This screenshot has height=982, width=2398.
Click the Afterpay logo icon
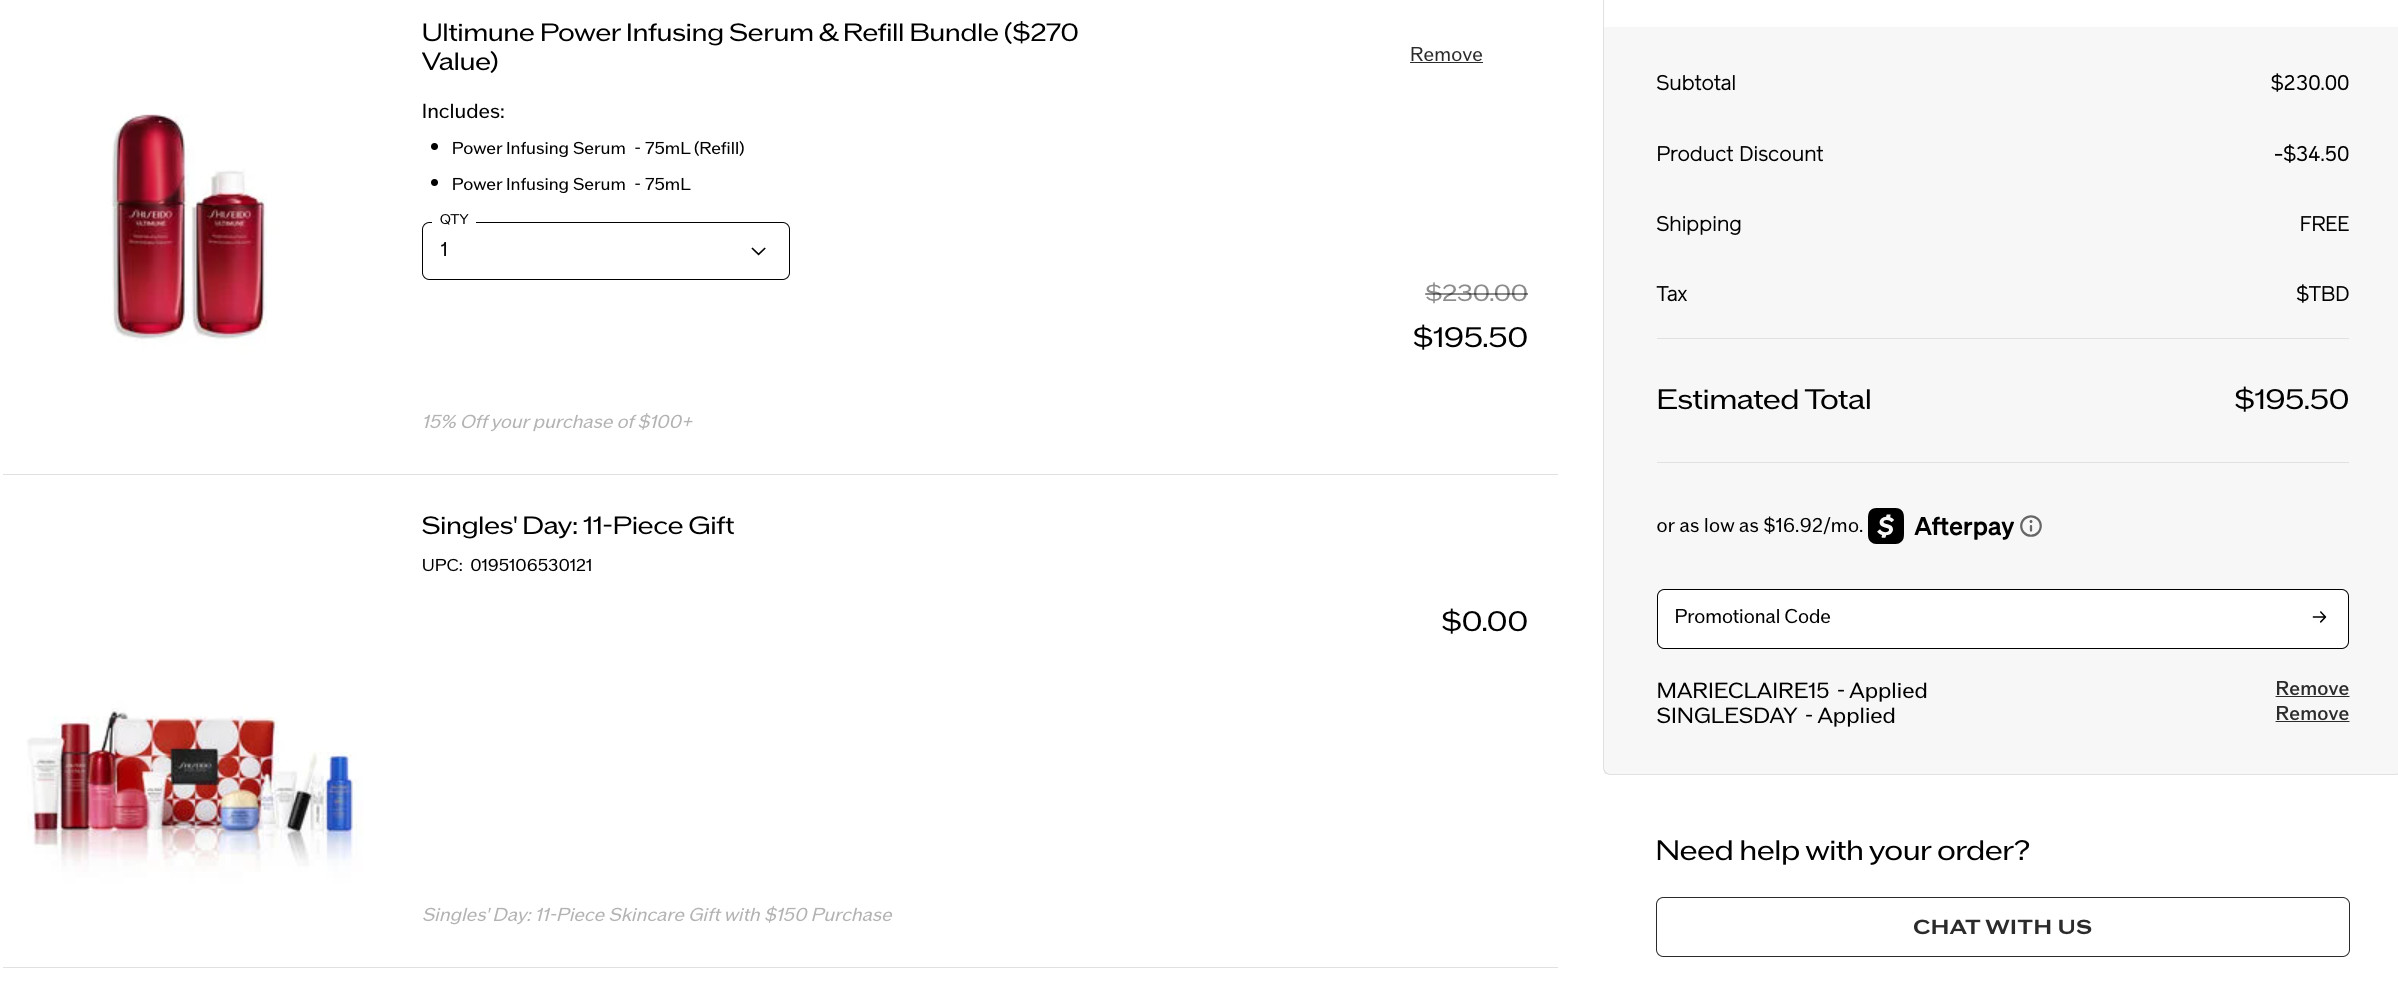[1885, 526]
